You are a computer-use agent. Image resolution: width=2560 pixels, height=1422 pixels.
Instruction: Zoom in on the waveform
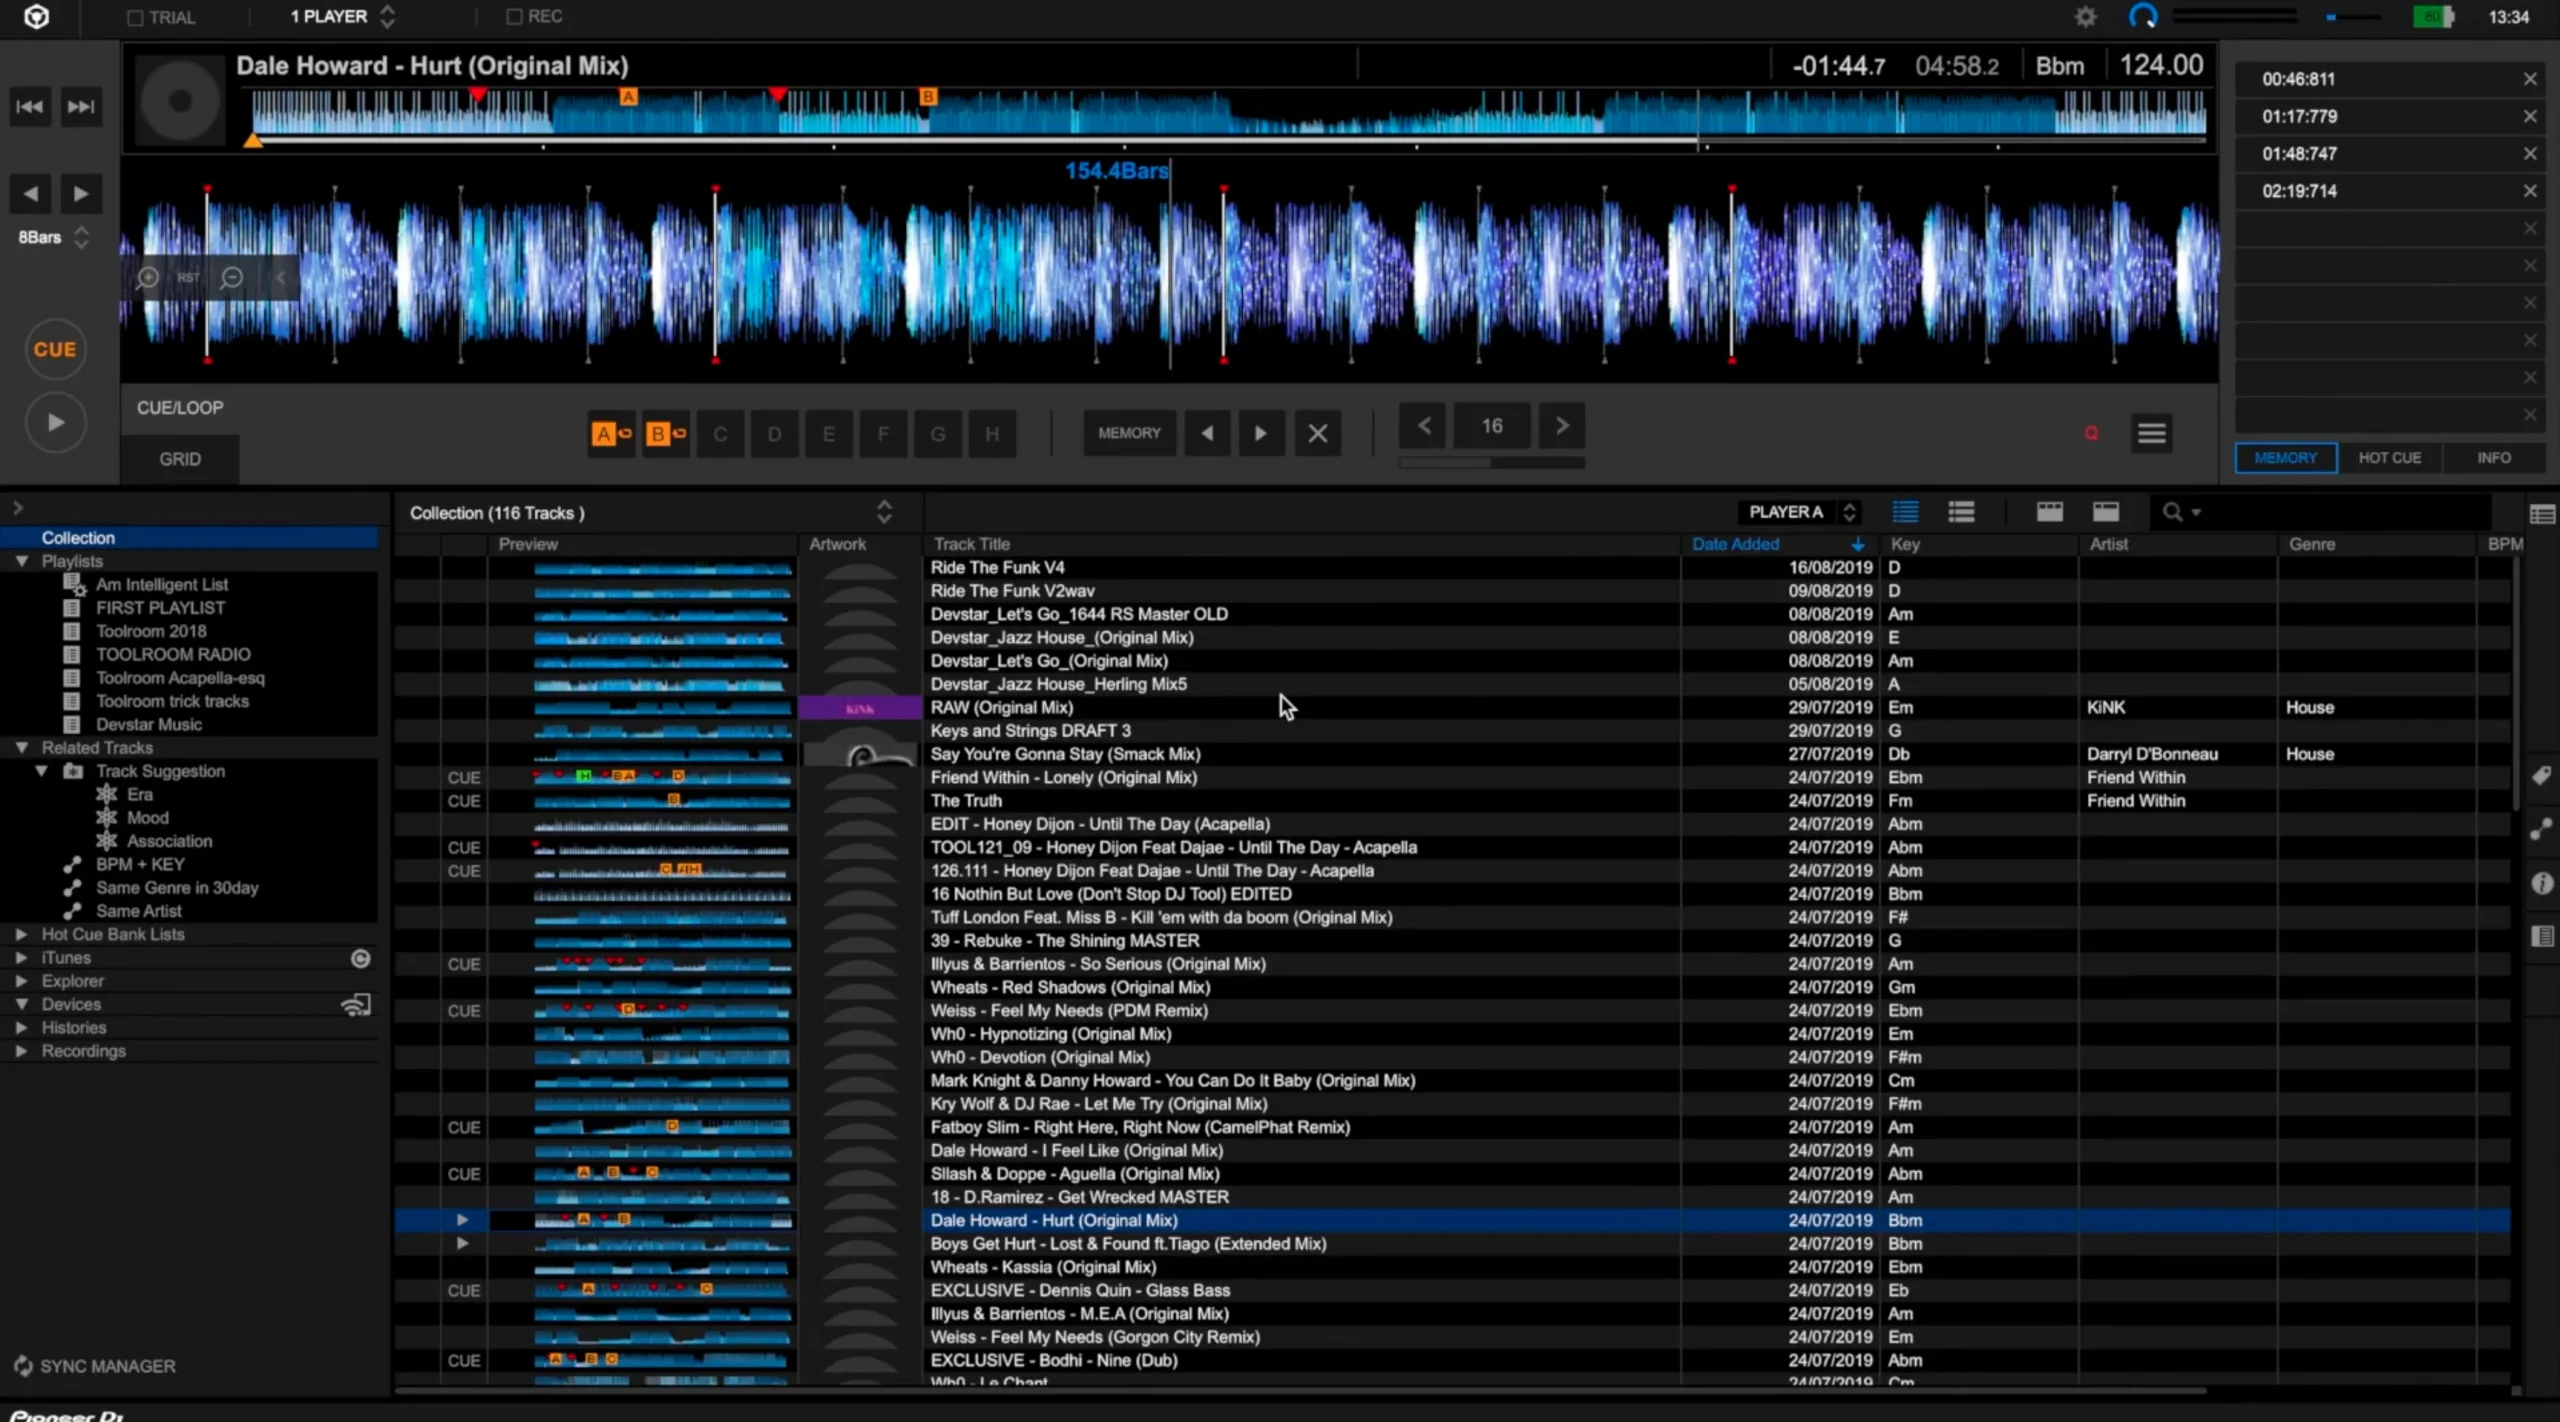tap(148, 277)
